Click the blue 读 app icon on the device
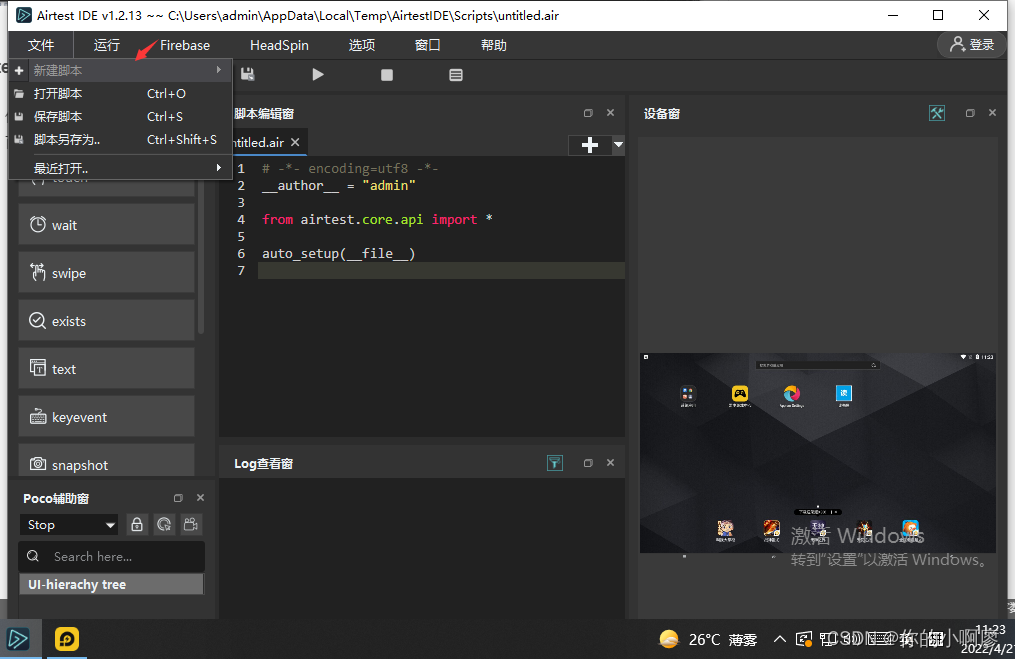Viewport: 1015px width, 659px height. [843, 393]
